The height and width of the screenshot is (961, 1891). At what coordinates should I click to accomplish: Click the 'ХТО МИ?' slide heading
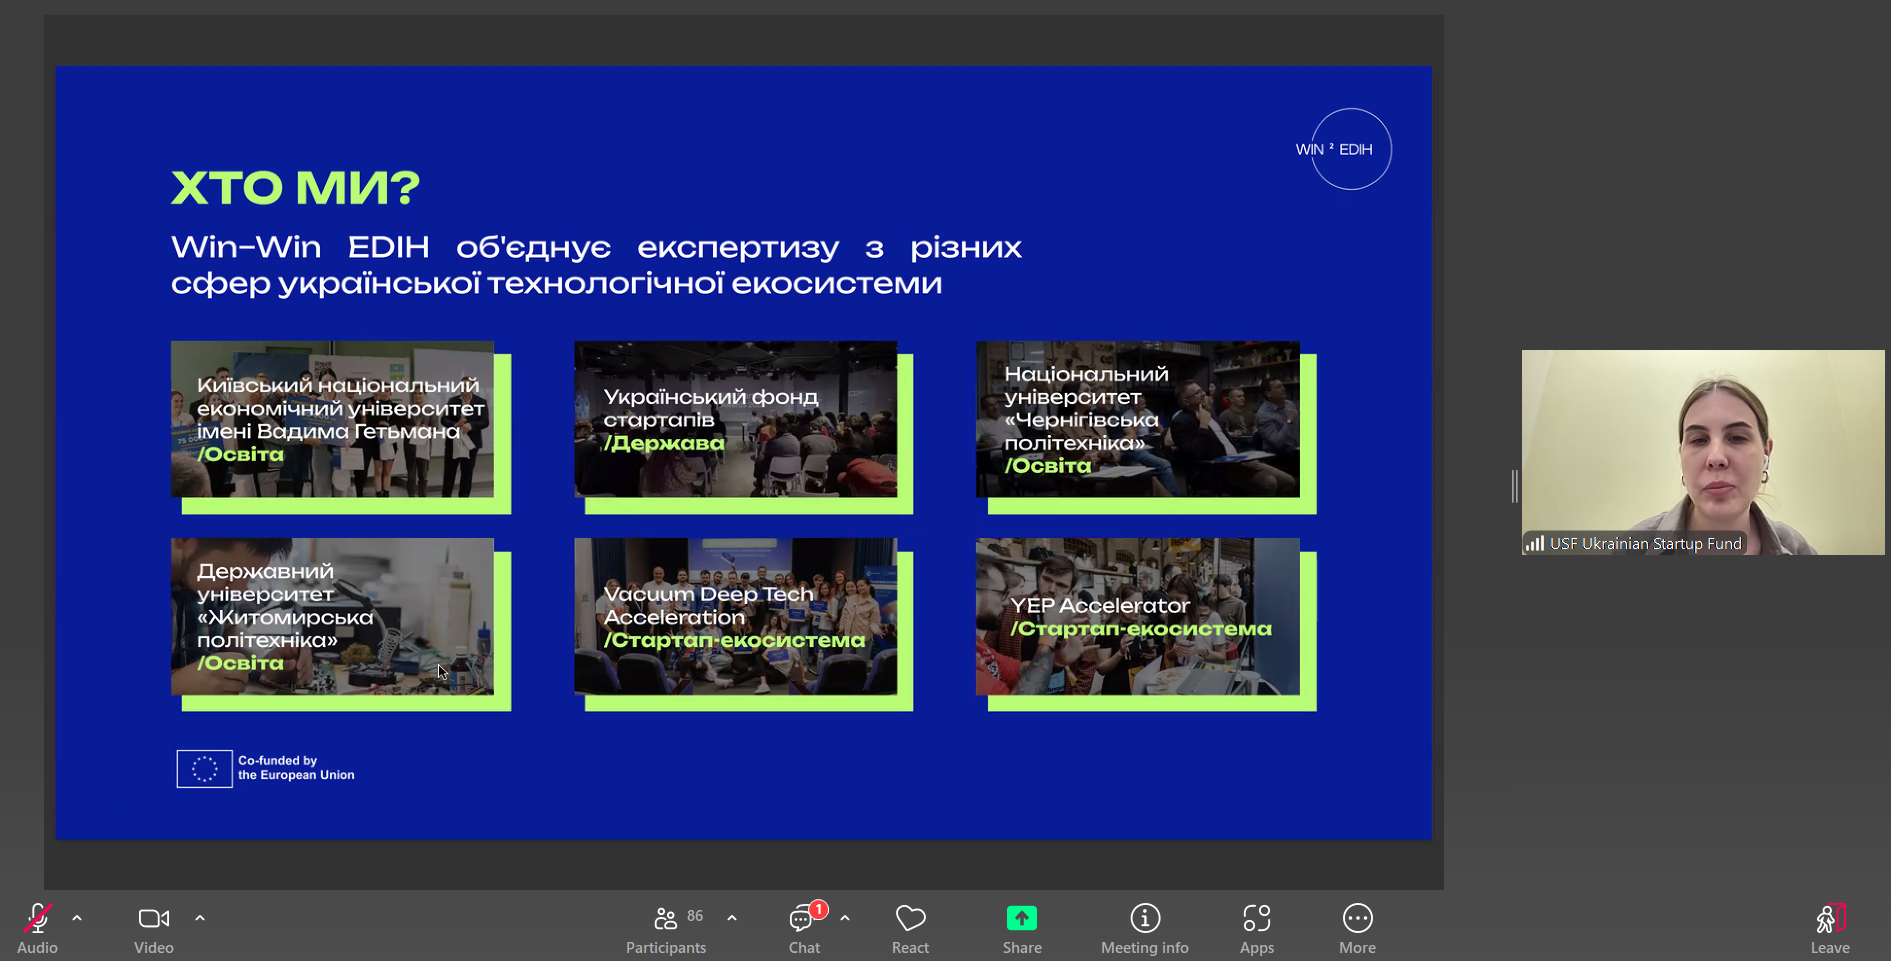pos(296,188)
